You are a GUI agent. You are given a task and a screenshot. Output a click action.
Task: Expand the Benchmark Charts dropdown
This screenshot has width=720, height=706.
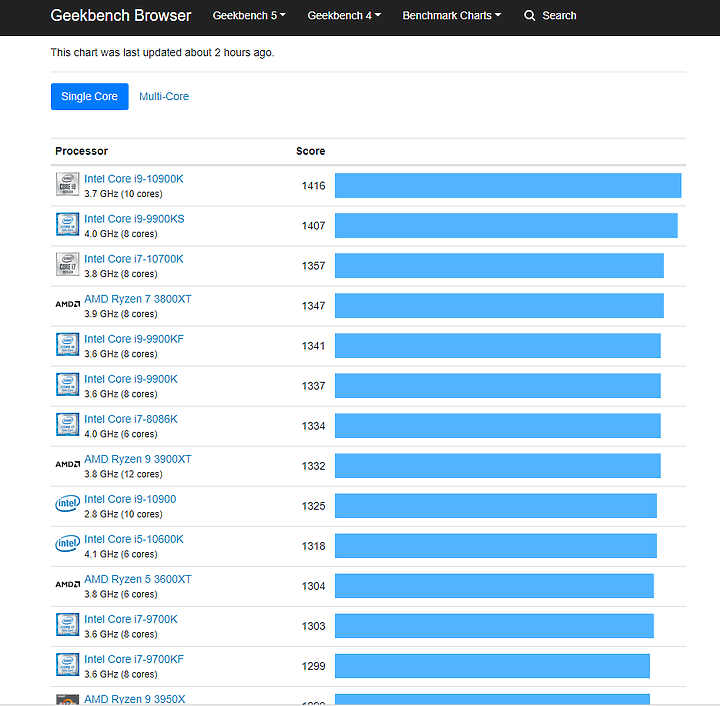click(451, 16)
